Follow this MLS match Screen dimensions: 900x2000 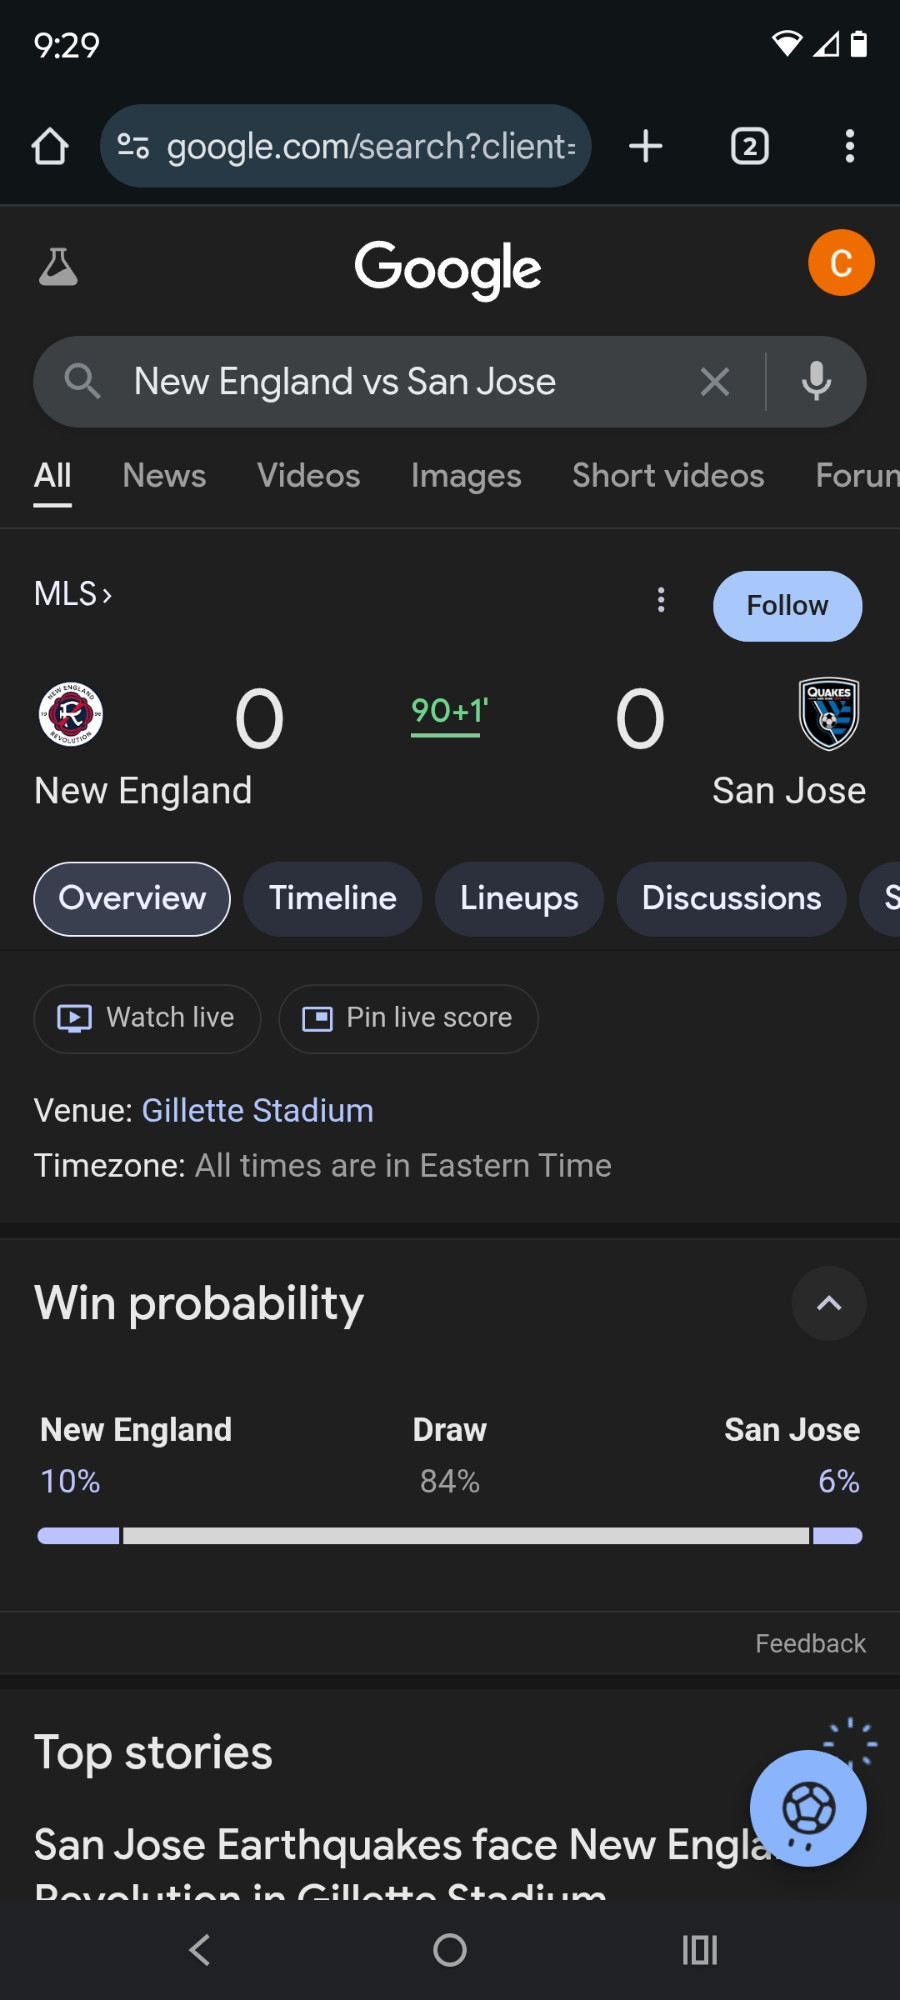pos(787,606)
